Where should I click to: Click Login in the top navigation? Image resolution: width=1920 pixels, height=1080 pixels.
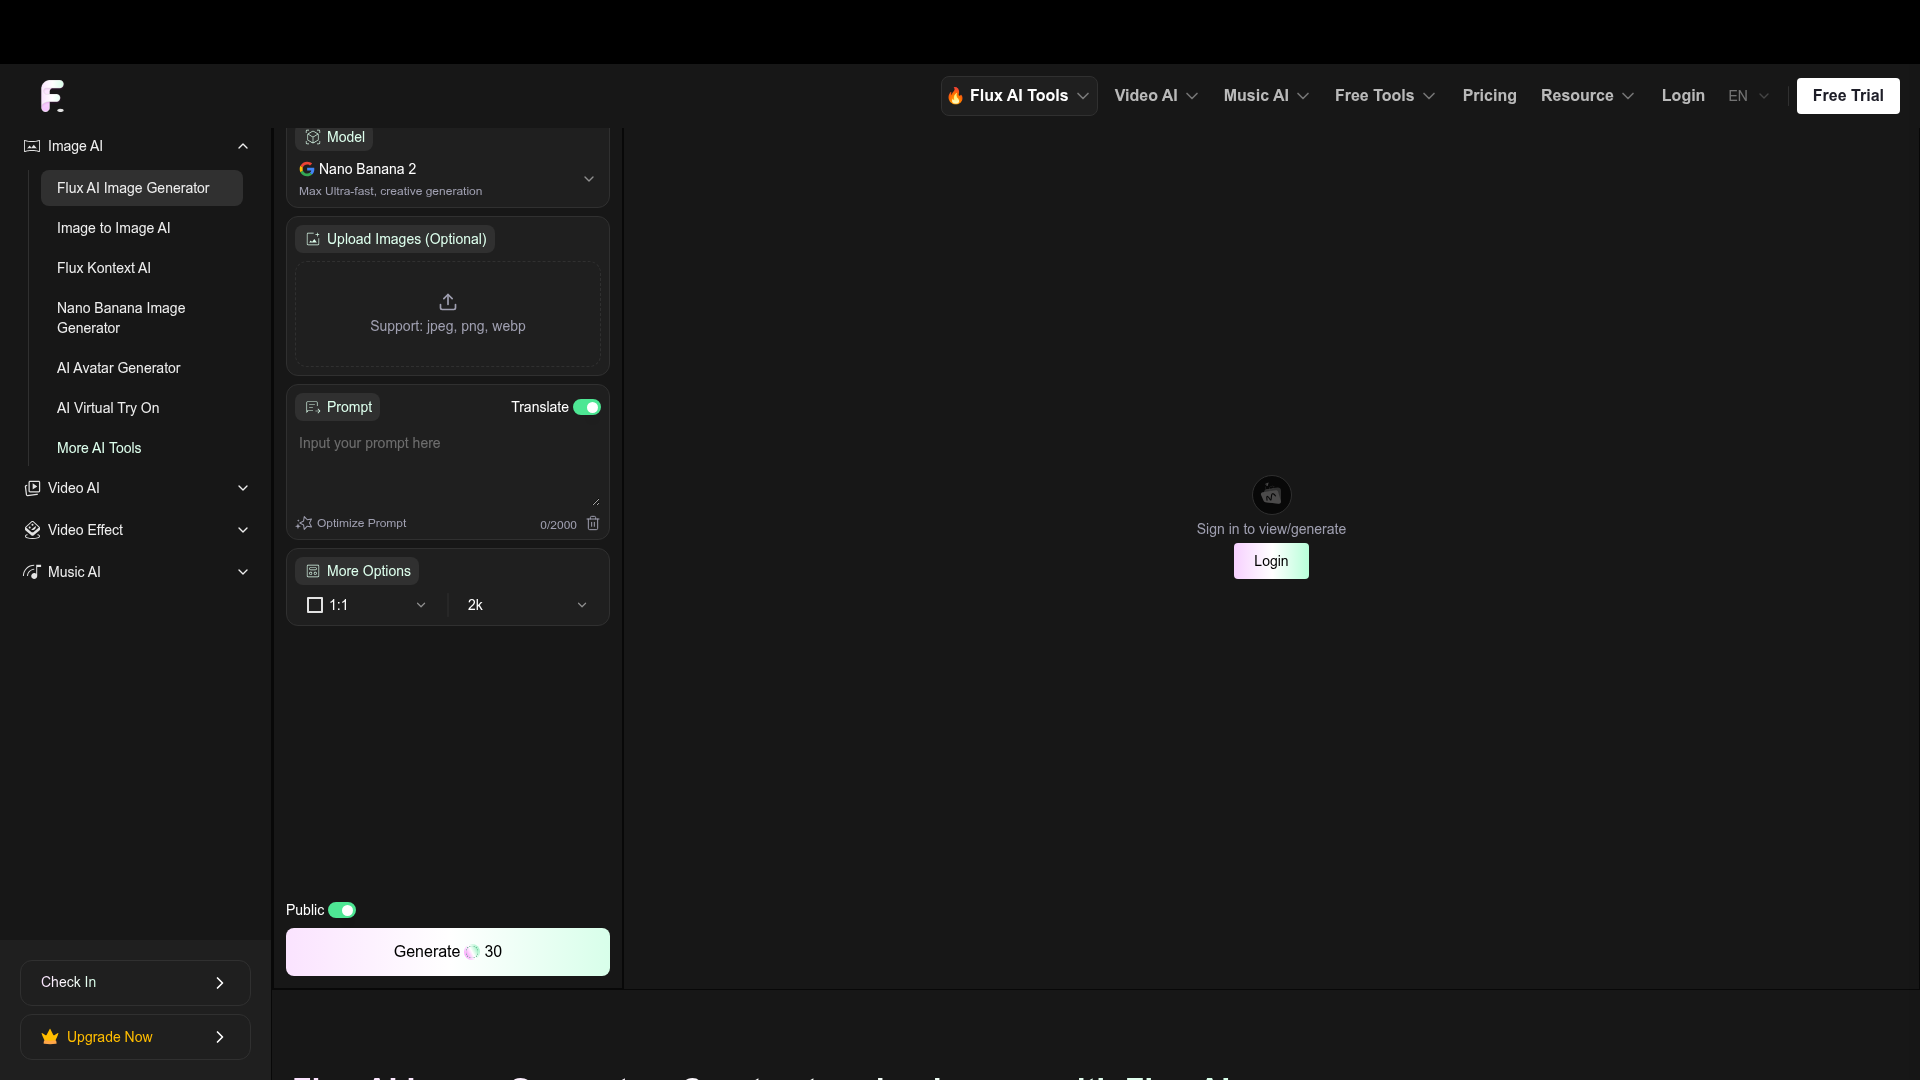click(1683, 96)
